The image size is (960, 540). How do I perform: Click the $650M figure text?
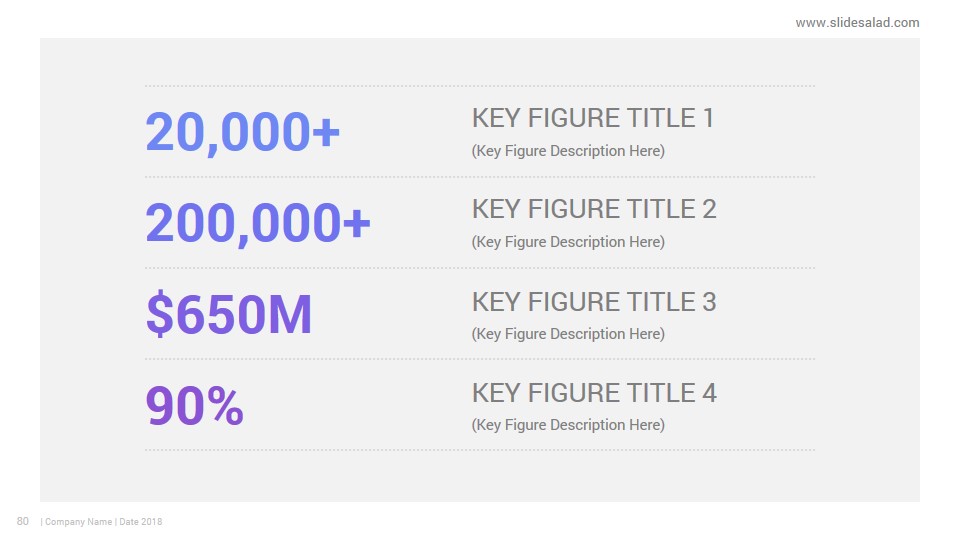point(229,314)
